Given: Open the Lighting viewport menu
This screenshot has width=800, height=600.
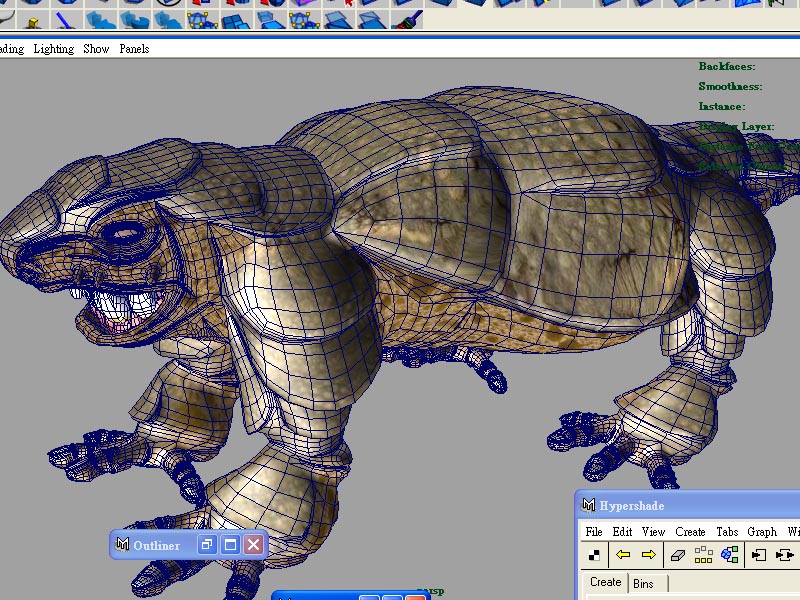Looking at the screenshot, I should tap(54, 49).
